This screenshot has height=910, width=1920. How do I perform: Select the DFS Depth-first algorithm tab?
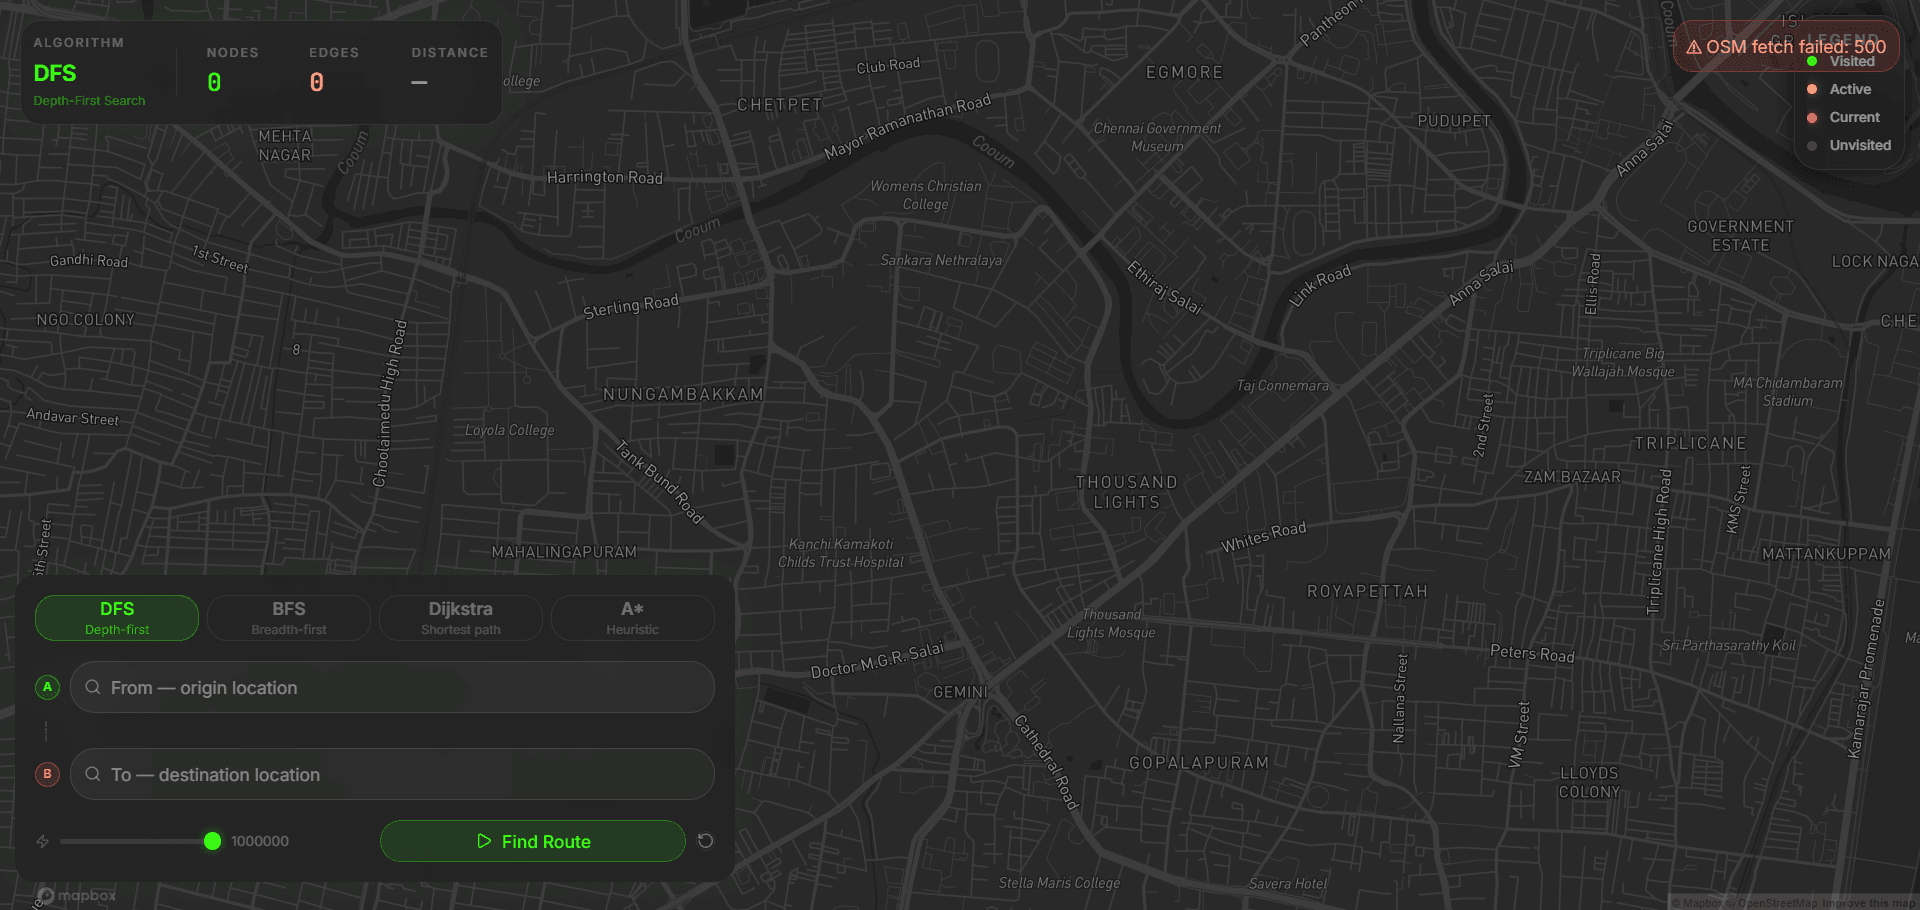coord(117,618)
